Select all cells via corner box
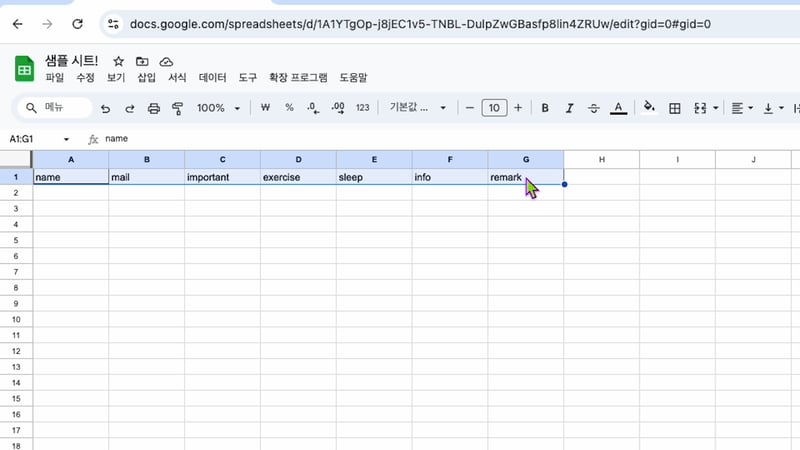Viewport: 800px width, 450px height. 16,159
